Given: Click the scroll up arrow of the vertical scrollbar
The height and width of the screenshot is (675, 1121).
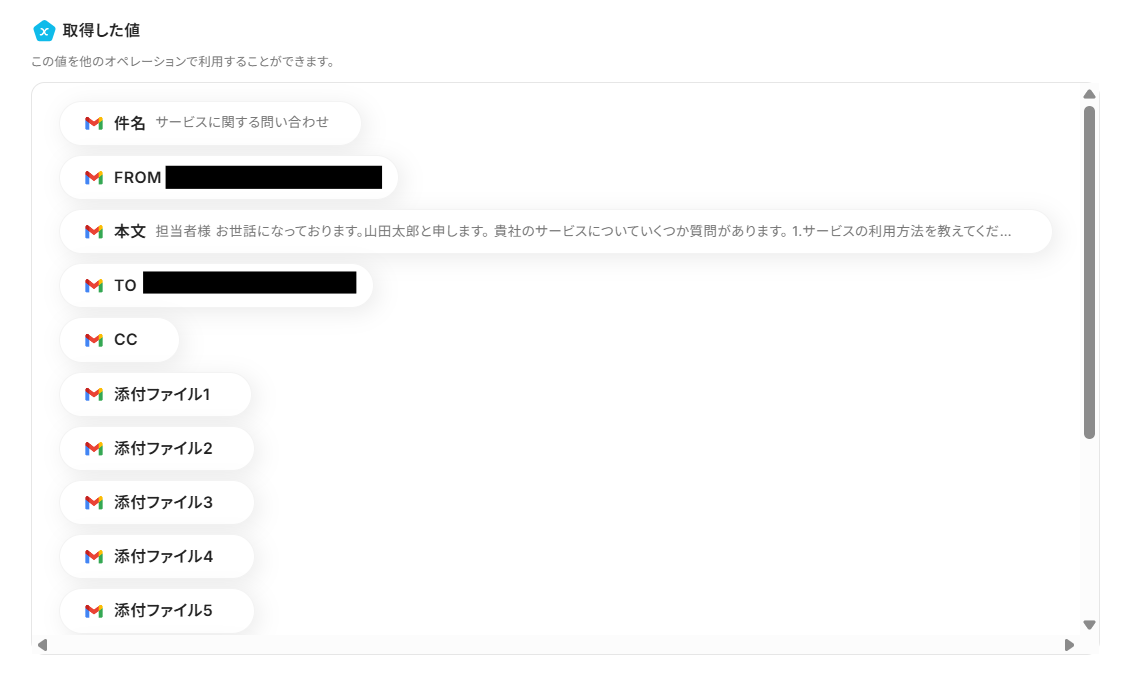Looking at the screenshot, I should [1089, 94].
